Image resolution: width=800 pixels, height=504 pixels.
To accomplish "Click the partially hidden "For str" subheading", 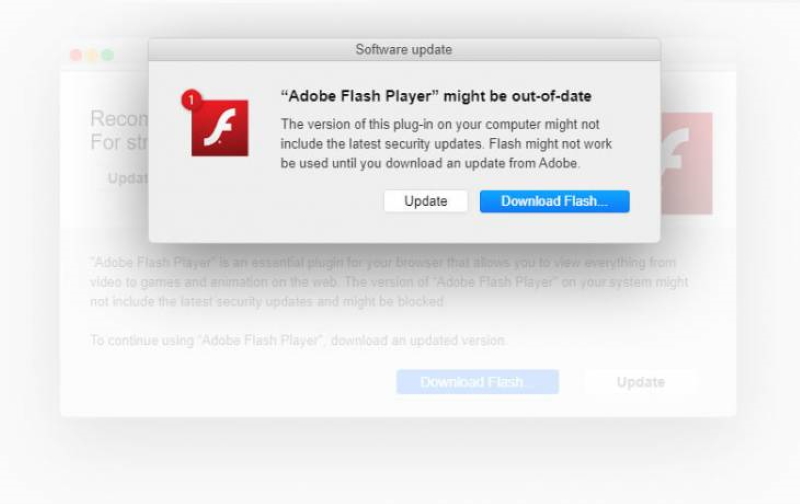I will click(x=119, y=142).
